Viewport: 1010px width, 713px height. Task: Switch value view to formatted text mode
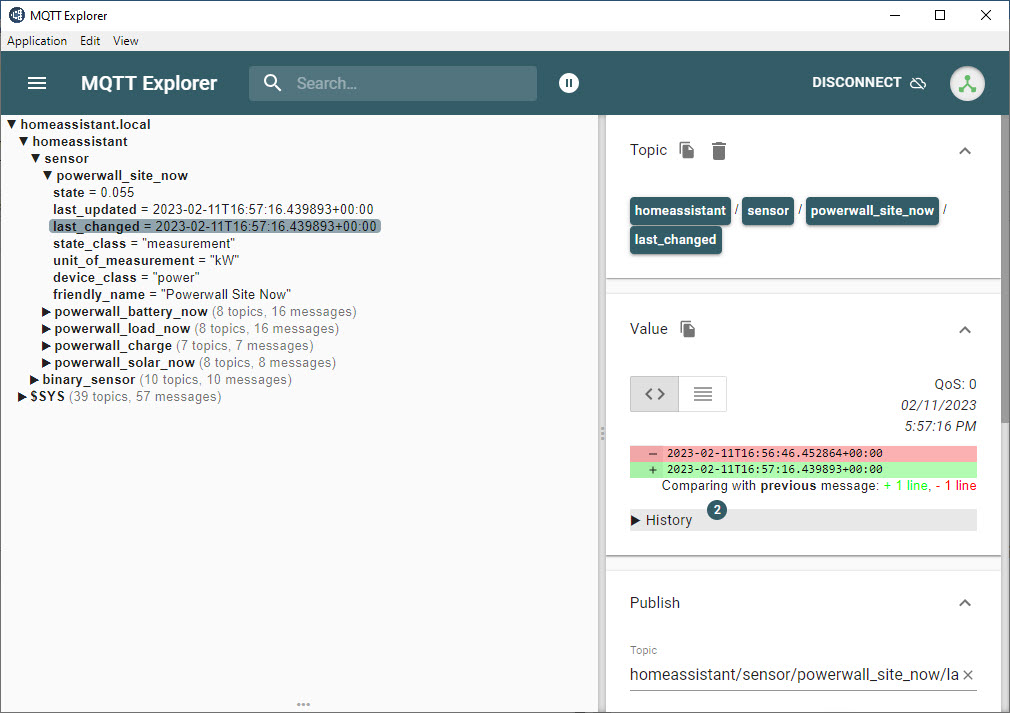point(702,394)
